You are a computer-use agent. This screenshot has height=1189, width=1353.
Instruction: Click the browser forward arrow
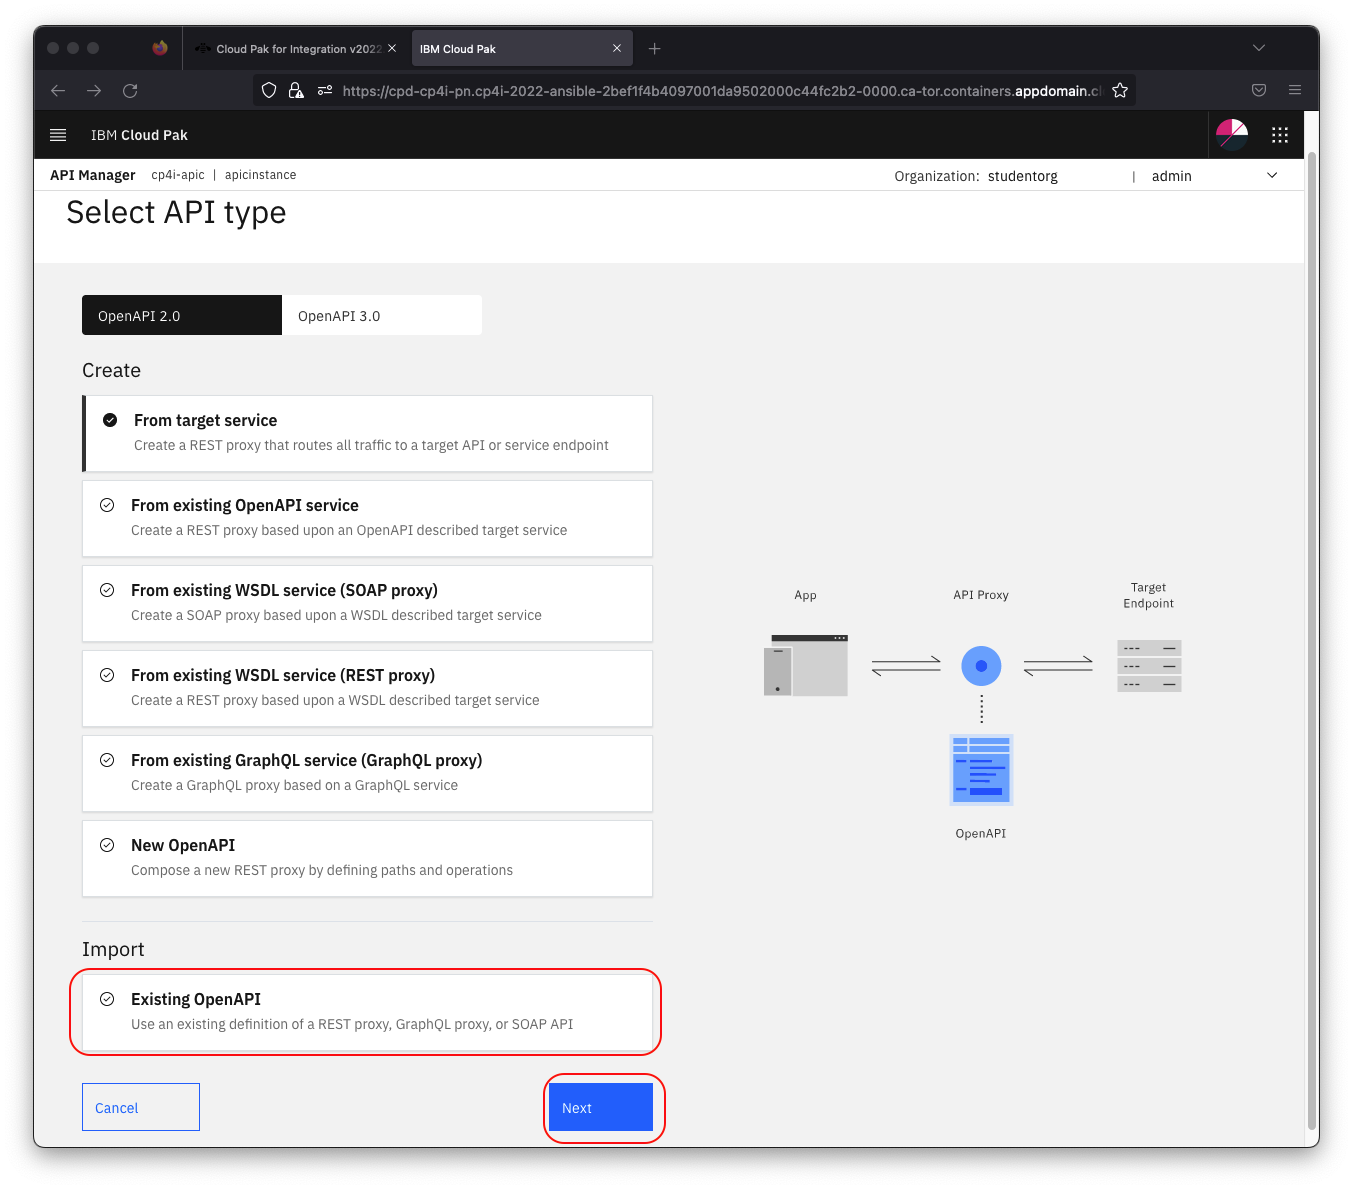pos(94,90)
